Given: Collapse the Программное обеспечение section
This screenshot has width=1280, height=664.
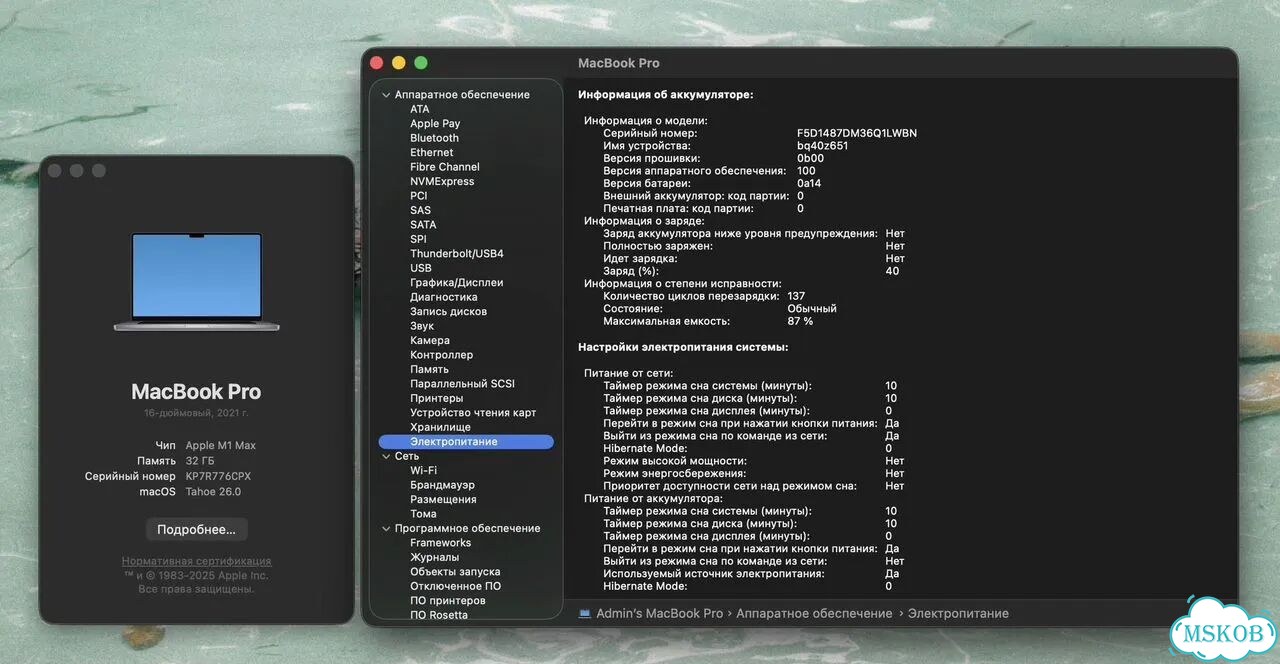Looking at the screenshot, I should point(386,528).
